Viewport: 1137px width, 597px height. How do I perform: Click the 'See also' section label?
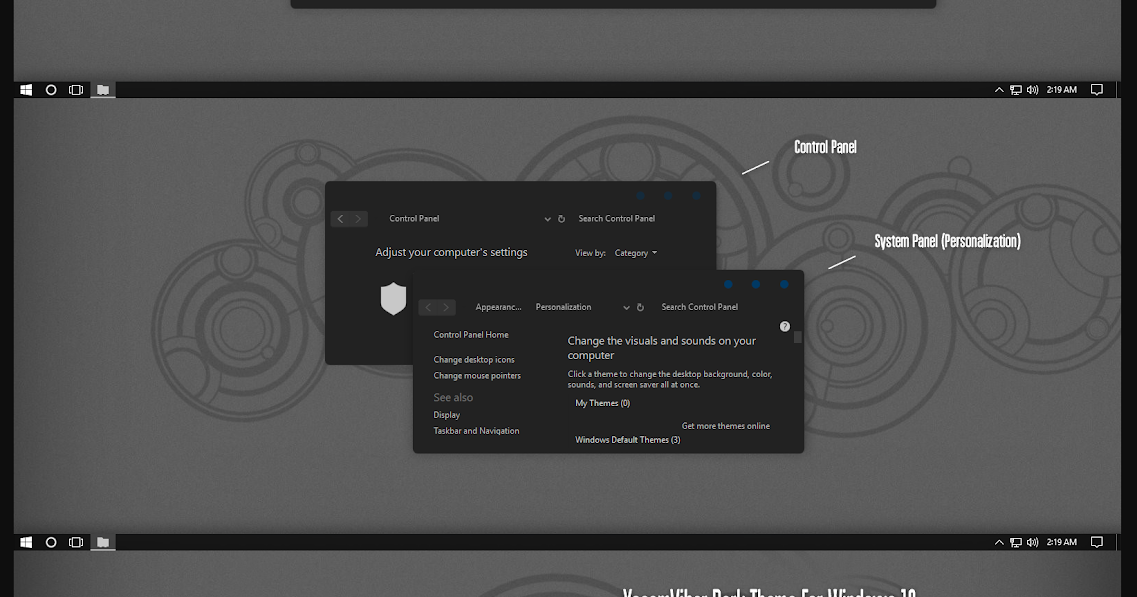coord(453,398)
